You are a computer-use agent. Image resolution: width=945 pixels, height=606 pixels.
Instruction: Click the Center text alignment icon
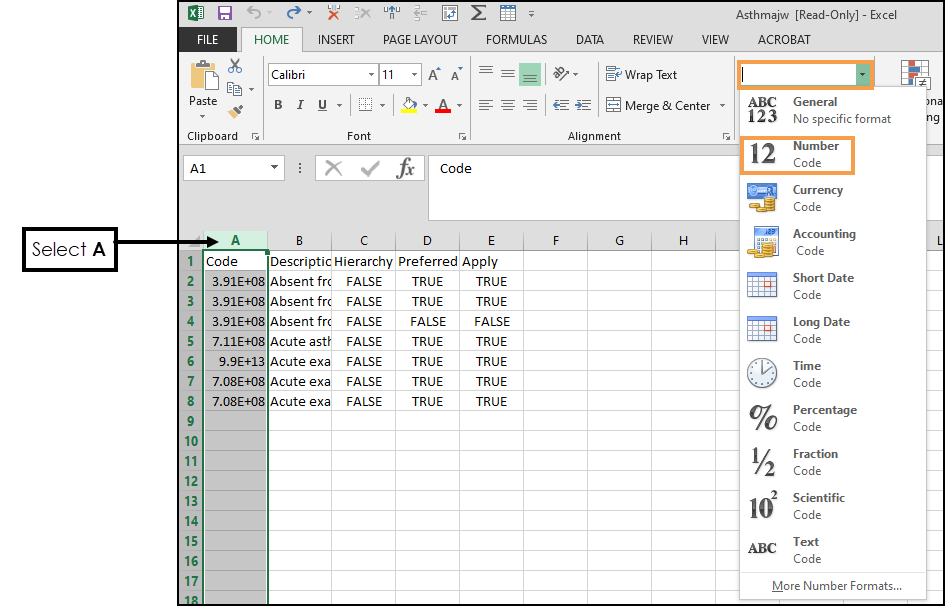[508, 105]
